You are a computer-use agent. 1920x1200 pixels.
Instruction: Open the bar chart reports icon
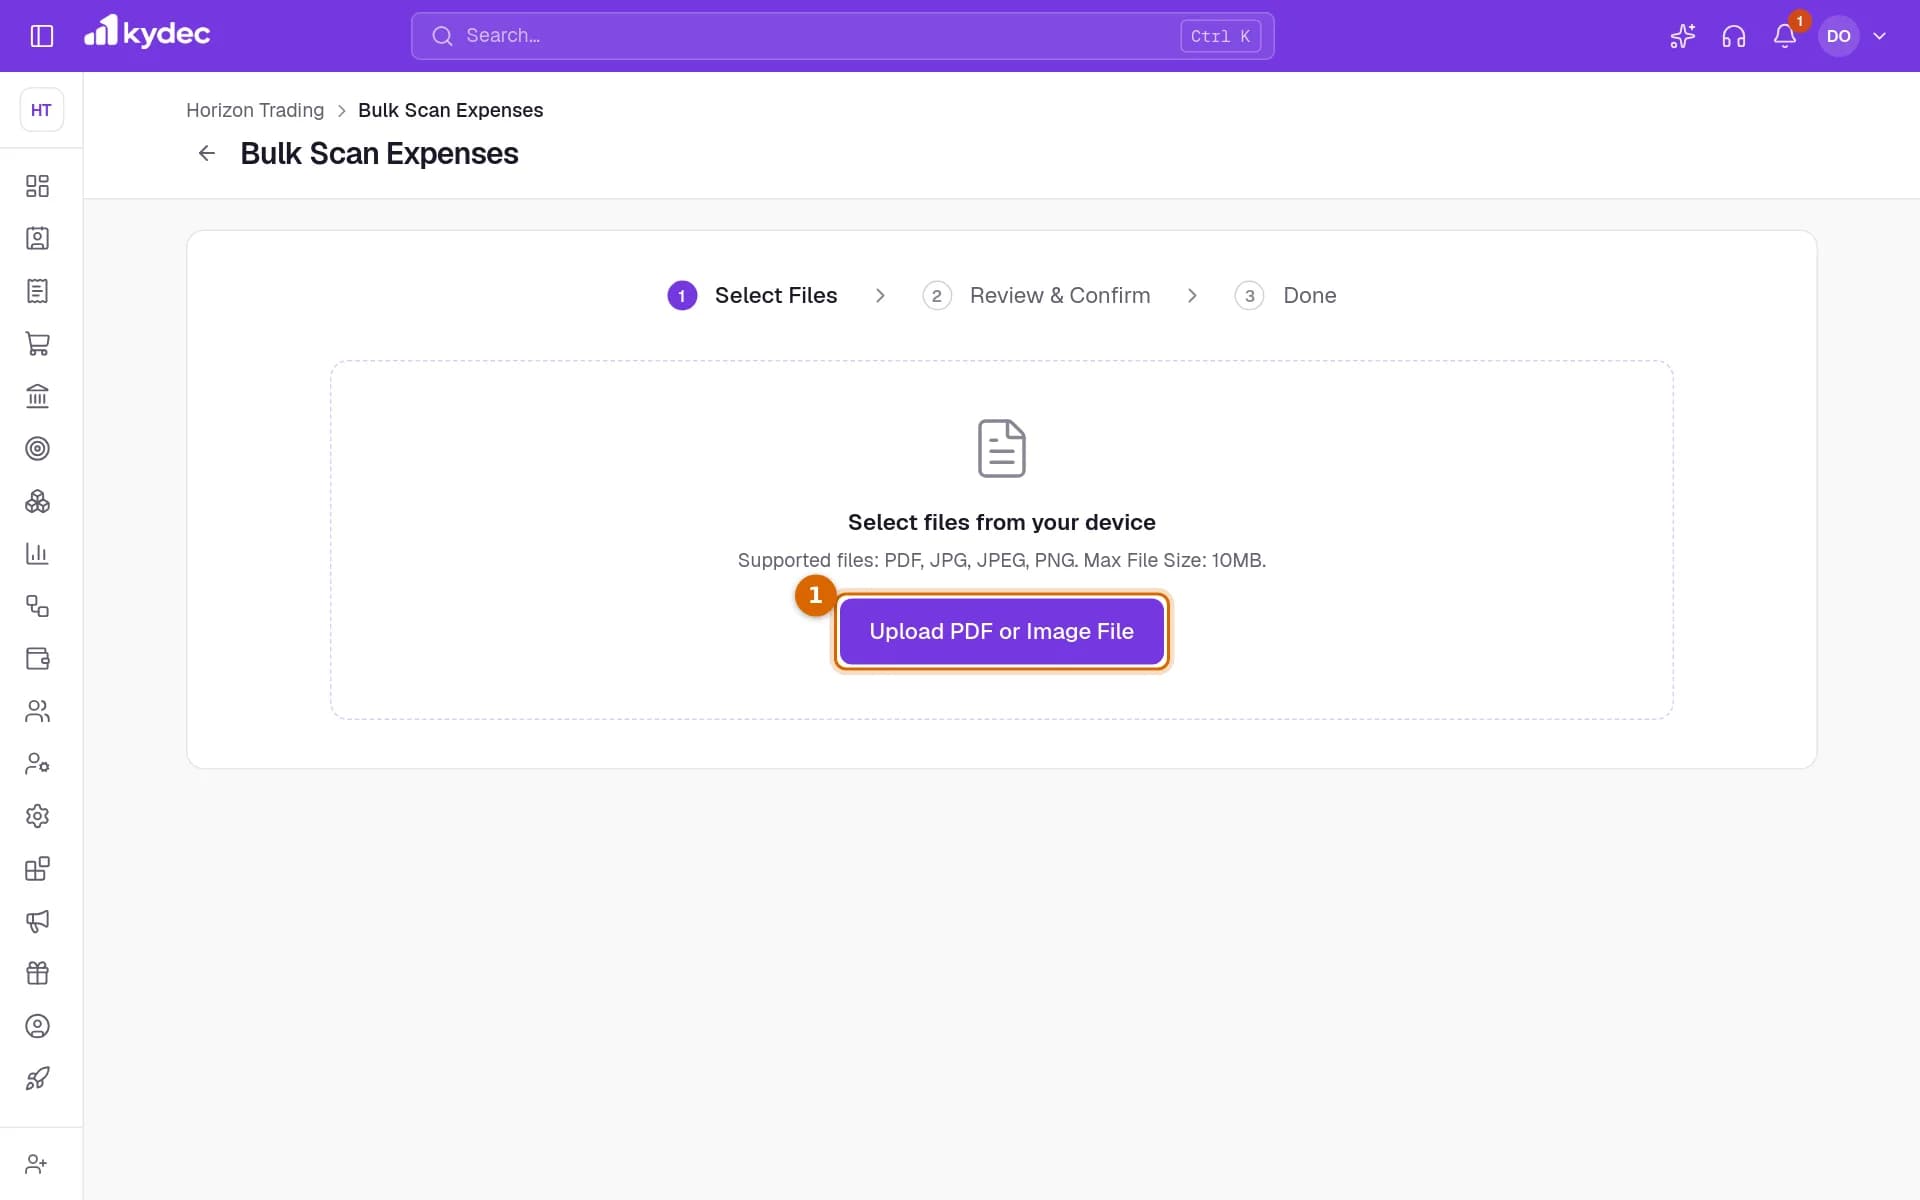(37, 553)
